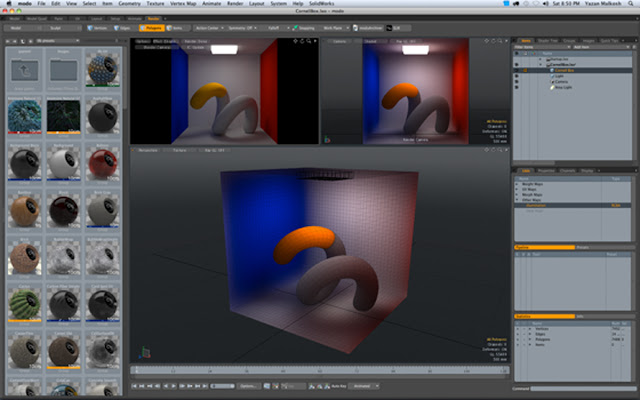Click the go-to-first-frame transport button
Screen dimensions: 640x400
[x=134, y=386]
